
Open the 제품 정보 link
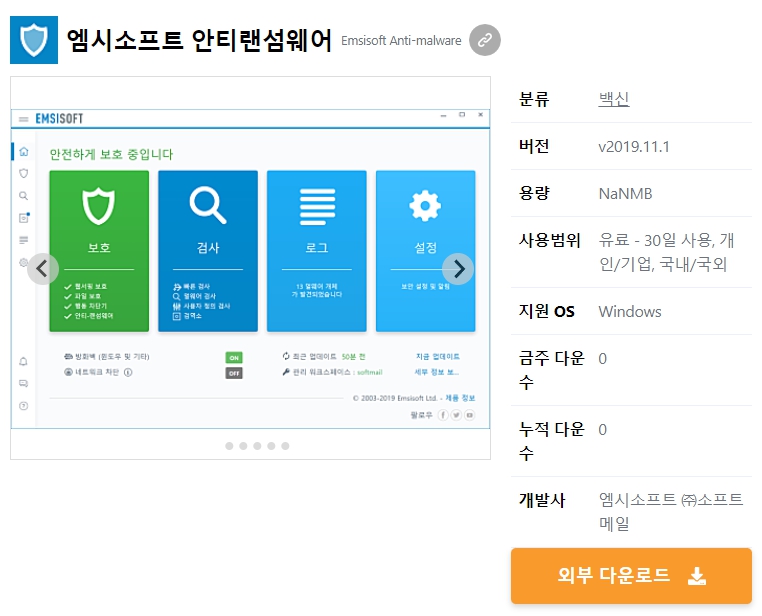(x=460, y=398)
